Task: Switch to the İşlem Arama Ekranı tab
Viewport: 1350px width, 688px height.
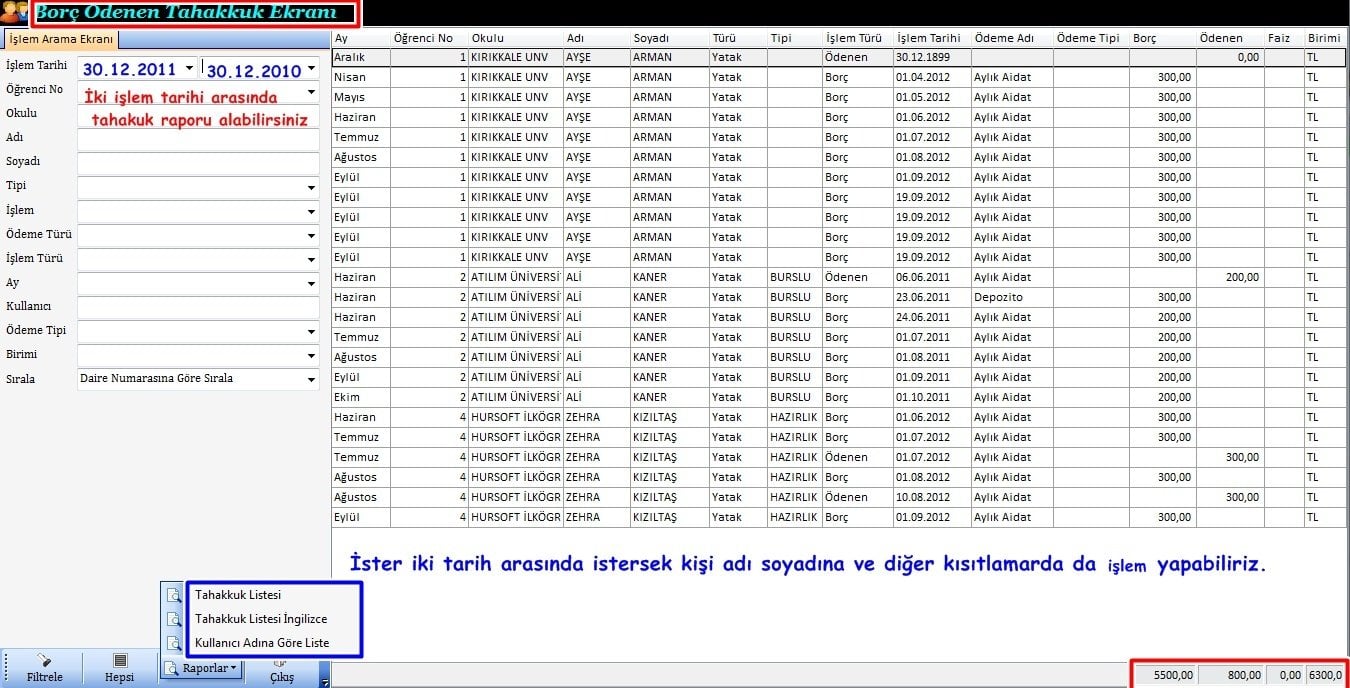Action: click(x=61, y=39)
